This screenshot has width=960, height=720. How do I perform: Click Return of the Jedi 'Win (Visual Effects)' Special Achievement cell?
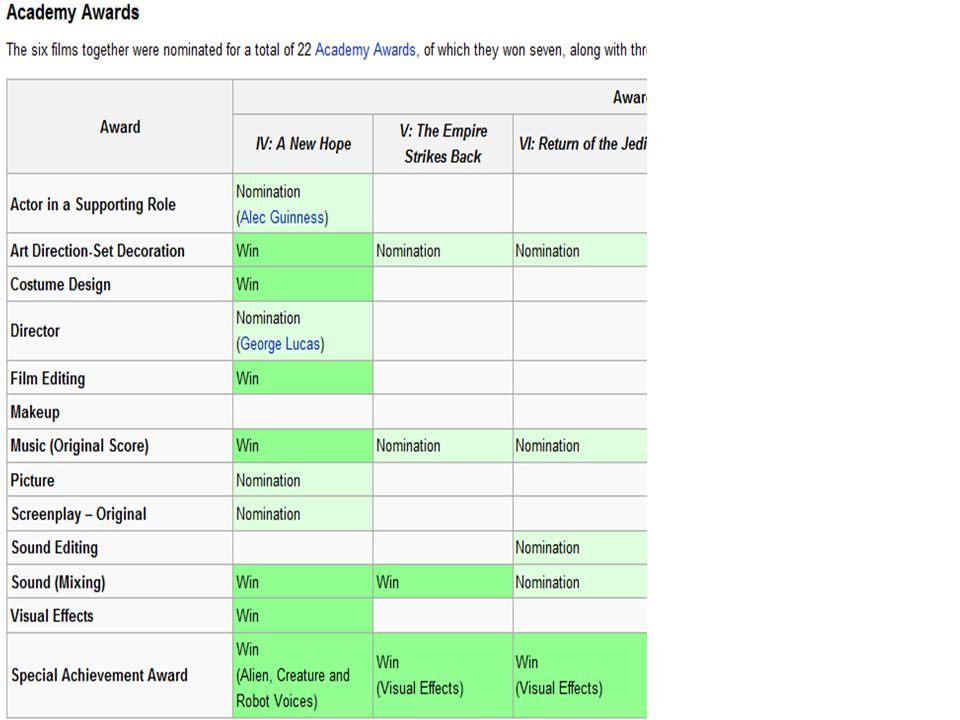pos(580,675)
